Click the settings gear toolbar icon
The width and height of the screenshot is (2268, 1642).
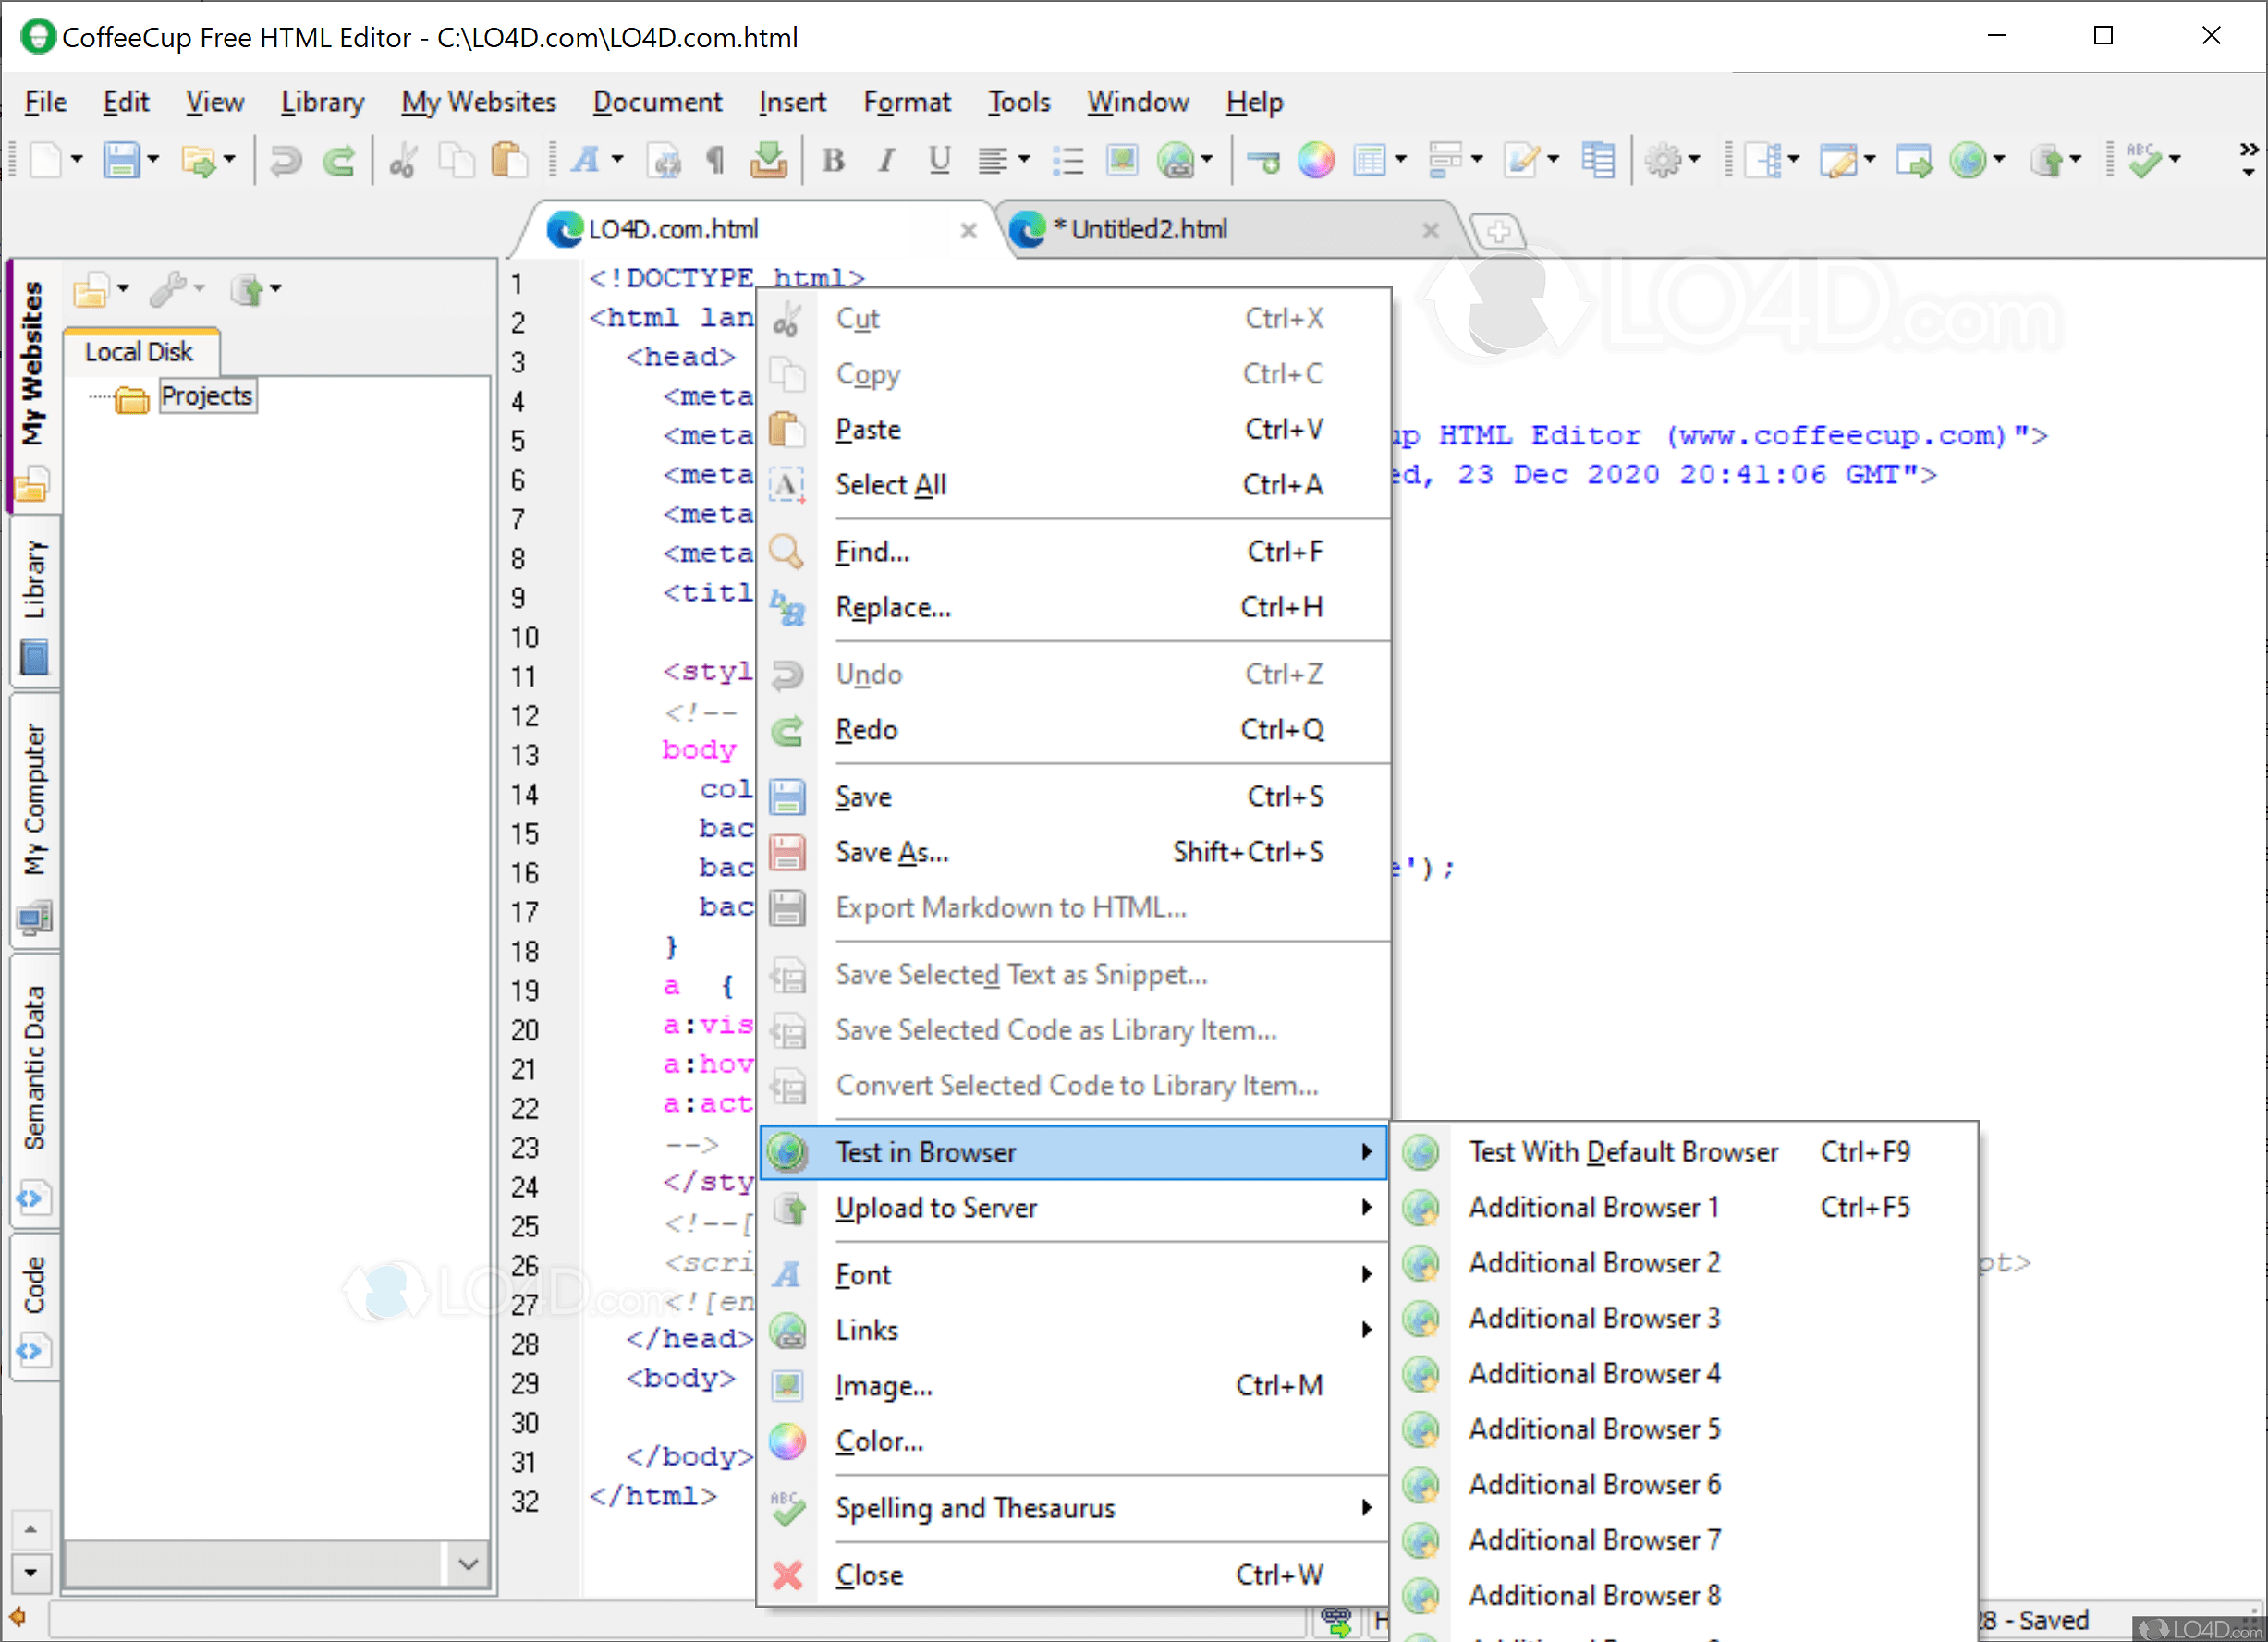1663,160
